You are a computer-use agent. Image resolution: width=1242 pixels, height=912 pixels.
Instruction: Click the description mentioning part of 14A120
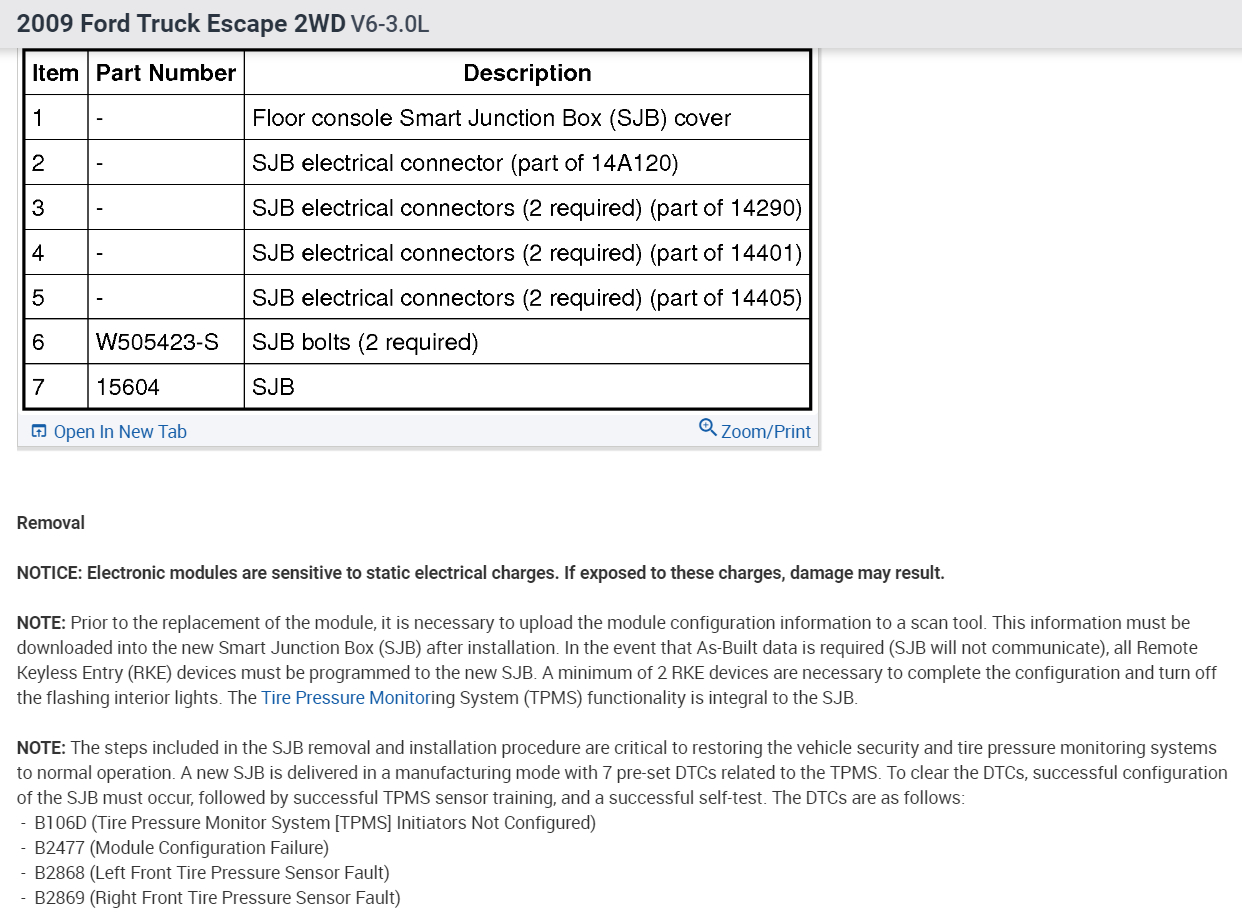(527, 163)
